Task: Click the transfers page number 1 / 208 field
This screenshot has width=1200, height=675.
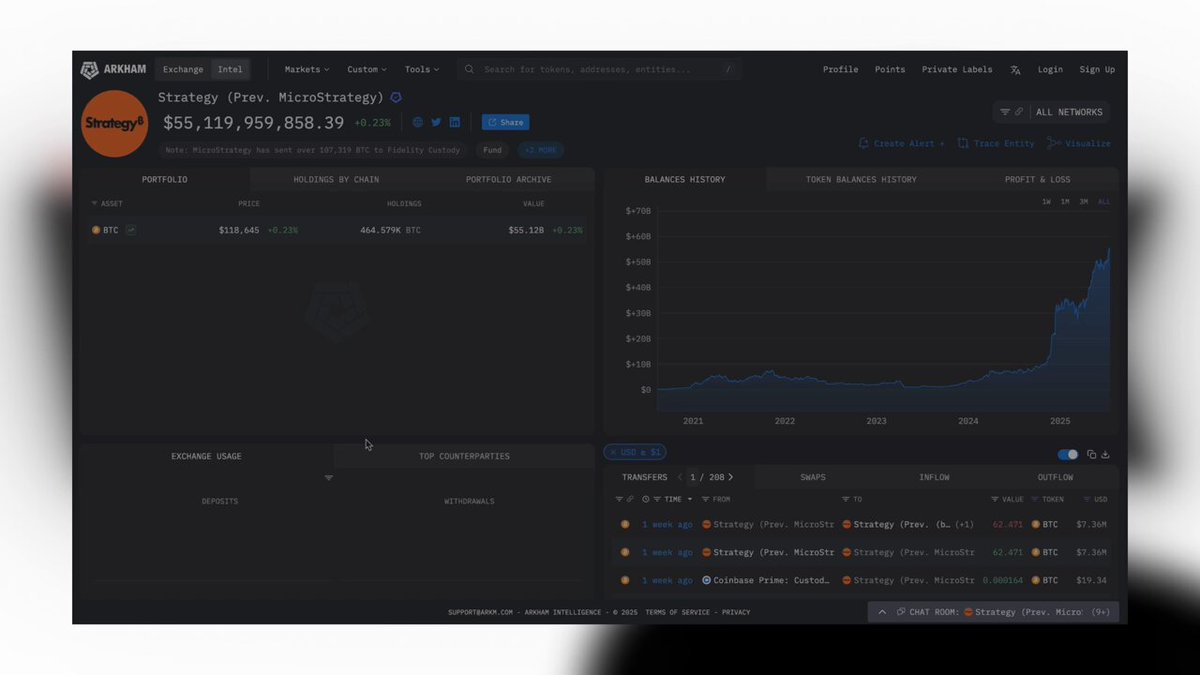Action: [706, 477]
